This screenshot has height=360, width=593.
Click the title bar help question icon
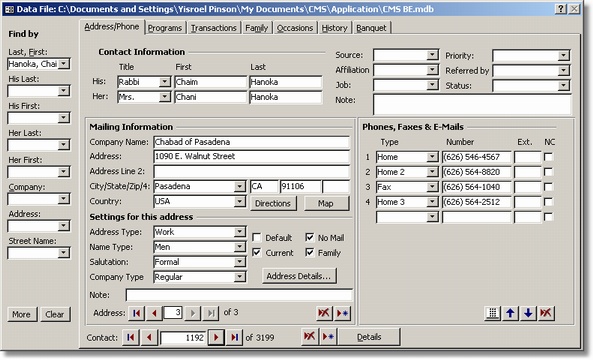(x=561, y=9)
